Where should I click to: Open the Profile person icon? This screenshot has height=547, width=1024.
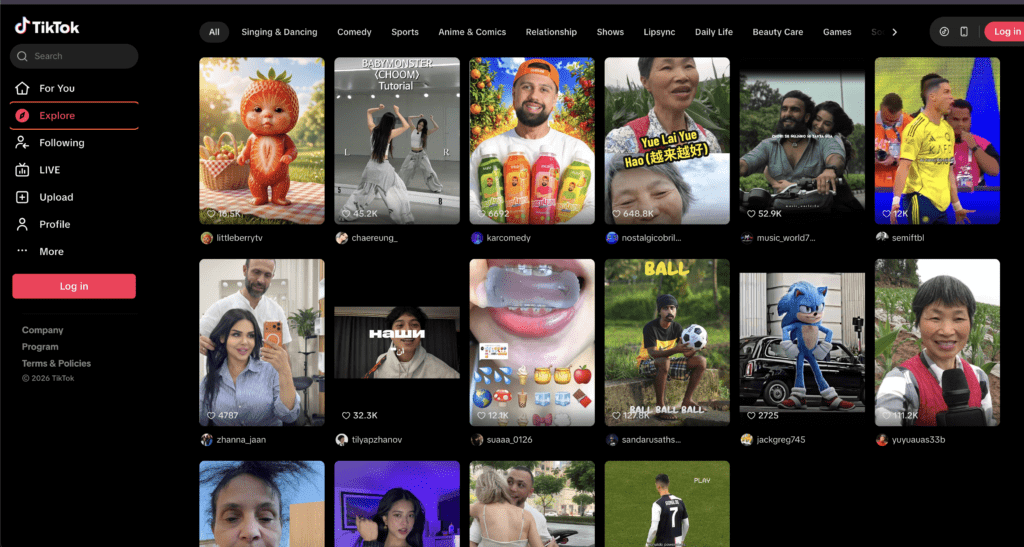(x=22, y=225)
